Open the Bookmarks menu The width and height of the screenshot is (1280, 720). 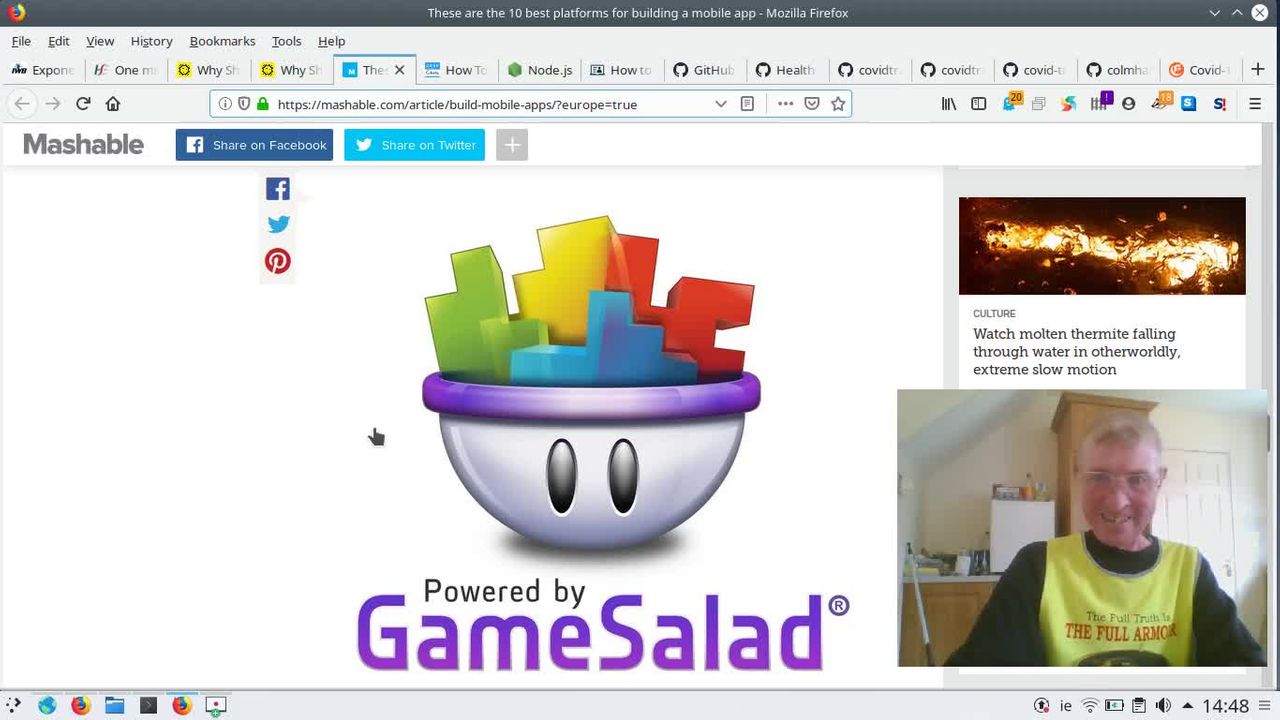[222, 41]
